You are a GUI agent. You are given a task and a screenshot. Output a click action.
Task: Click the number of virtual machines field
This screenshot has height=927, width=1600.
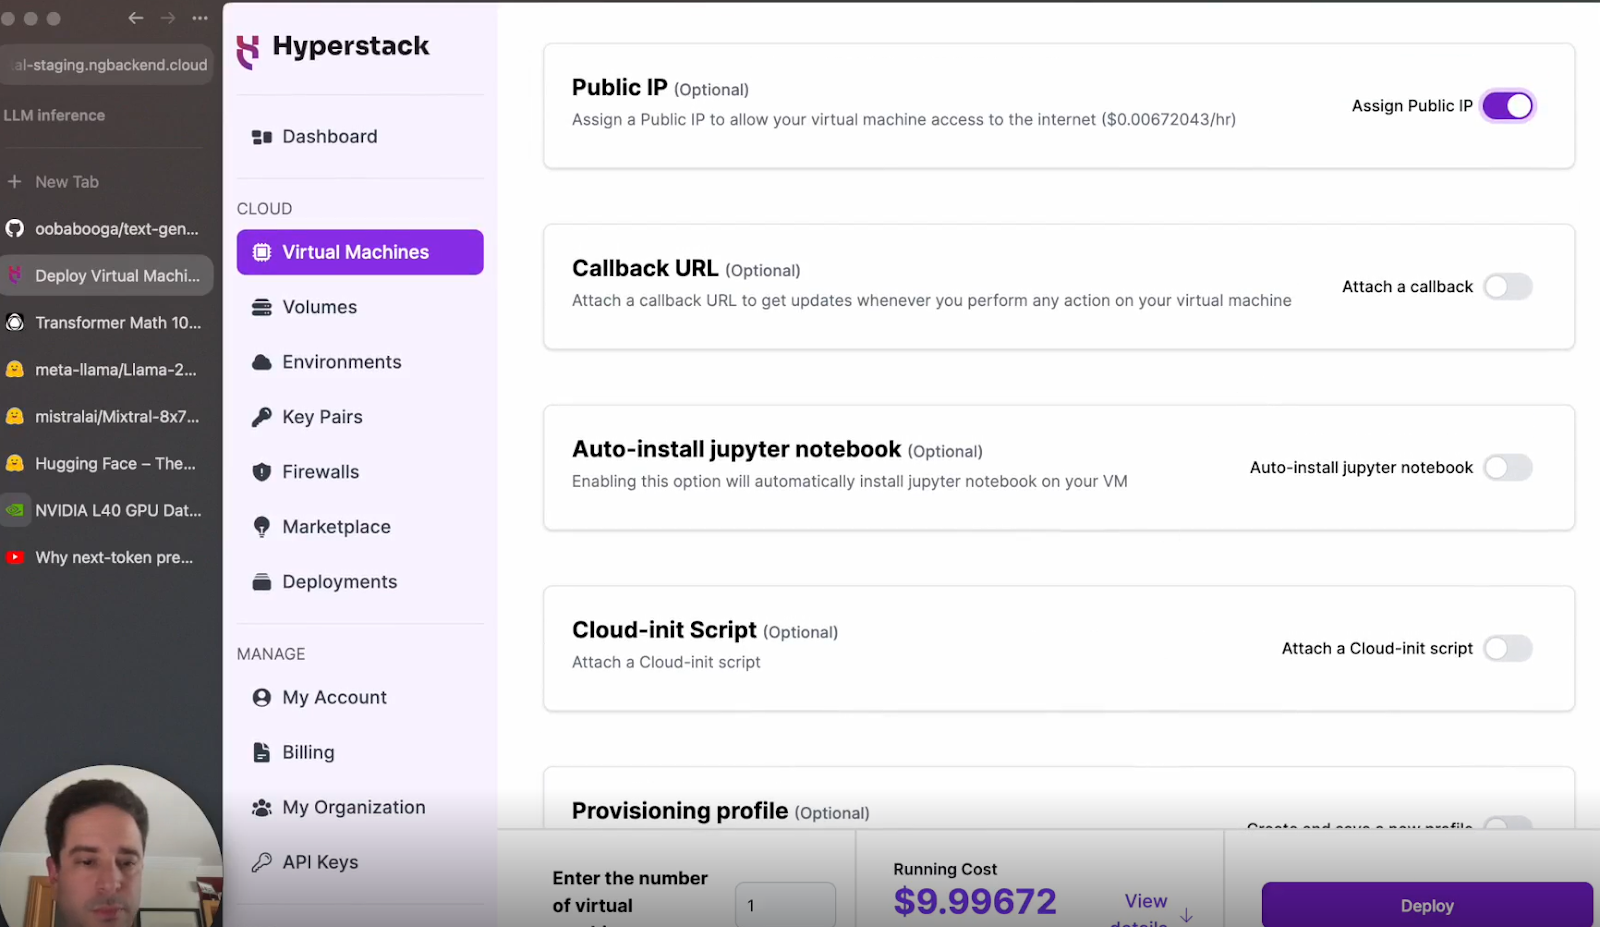[785, 905]
